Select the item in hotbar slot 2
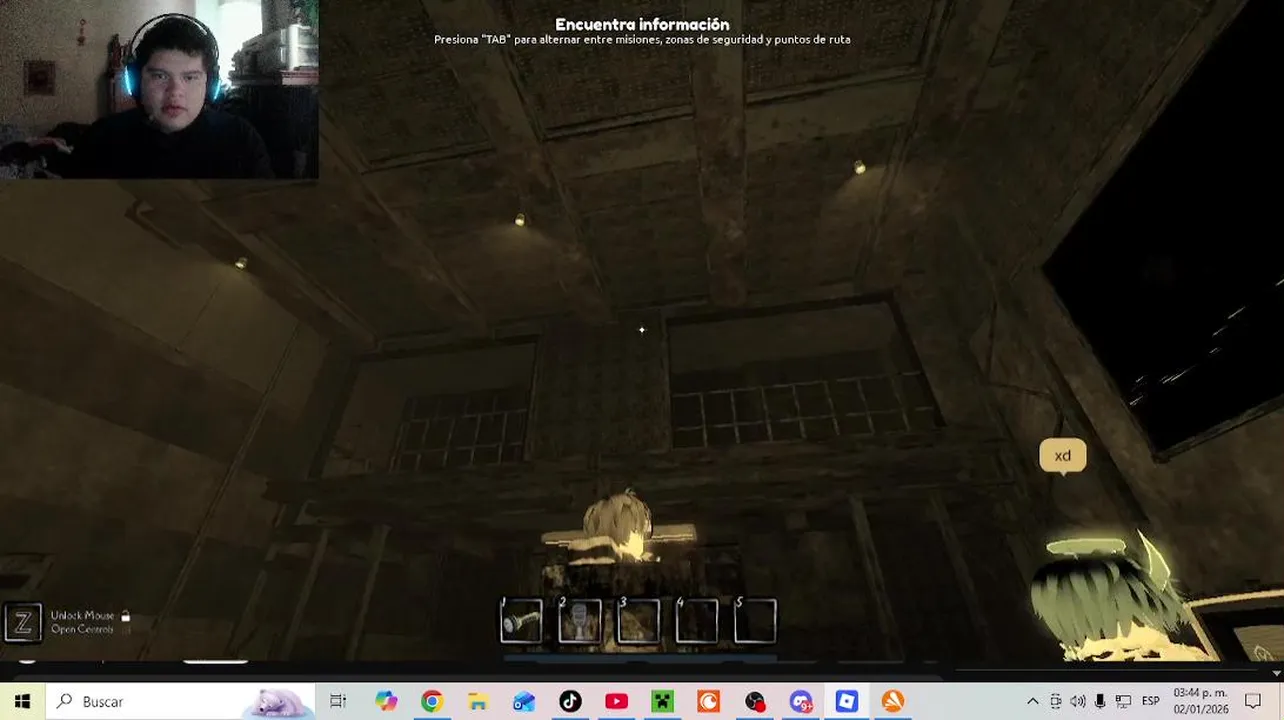The image size is (1284, 720). pyautogui.click(x=580, y=621)
